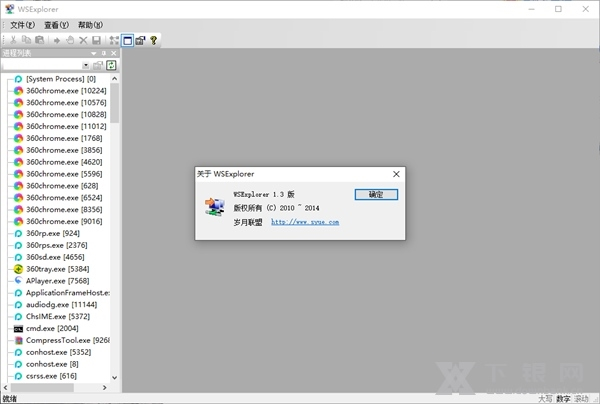Select 360chrome.exe [6524] process
The width and height of the screenshot is (600, 404).
64,197
